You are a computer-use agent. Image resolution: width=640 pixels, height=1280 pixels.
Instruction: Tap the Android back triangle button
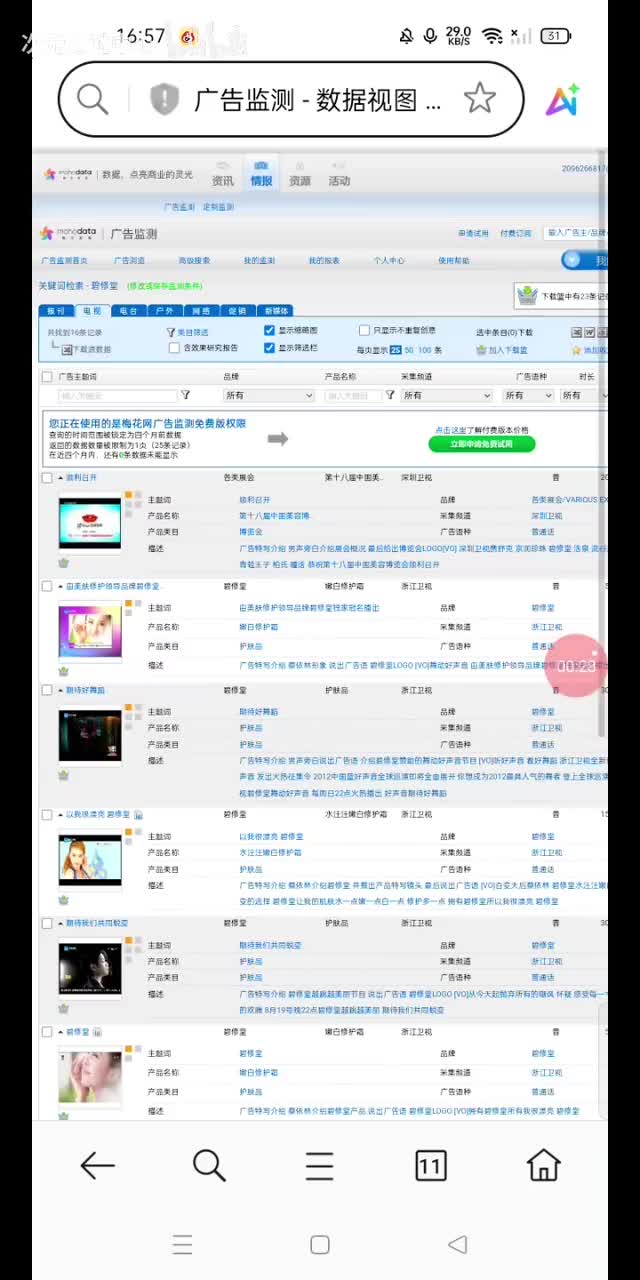point(458,1245)
